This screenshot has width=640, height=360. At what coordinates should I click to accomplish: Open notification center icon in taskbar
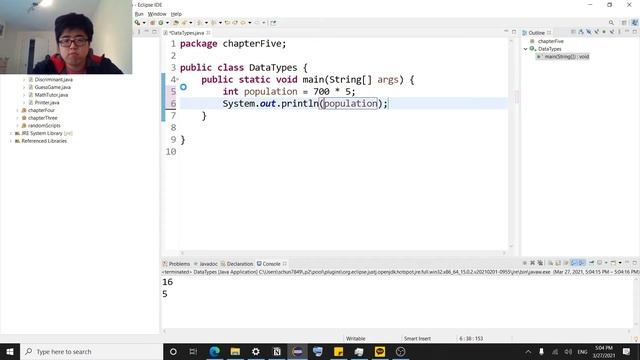click(x=627, y=351)
